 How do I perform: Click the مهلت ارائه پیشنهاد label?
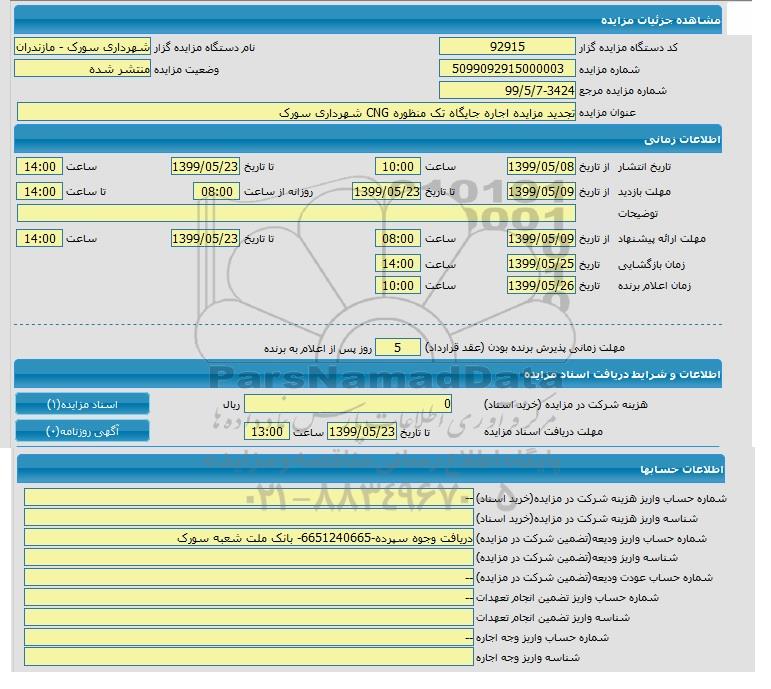pyautogui.click(x=662, y=239)
